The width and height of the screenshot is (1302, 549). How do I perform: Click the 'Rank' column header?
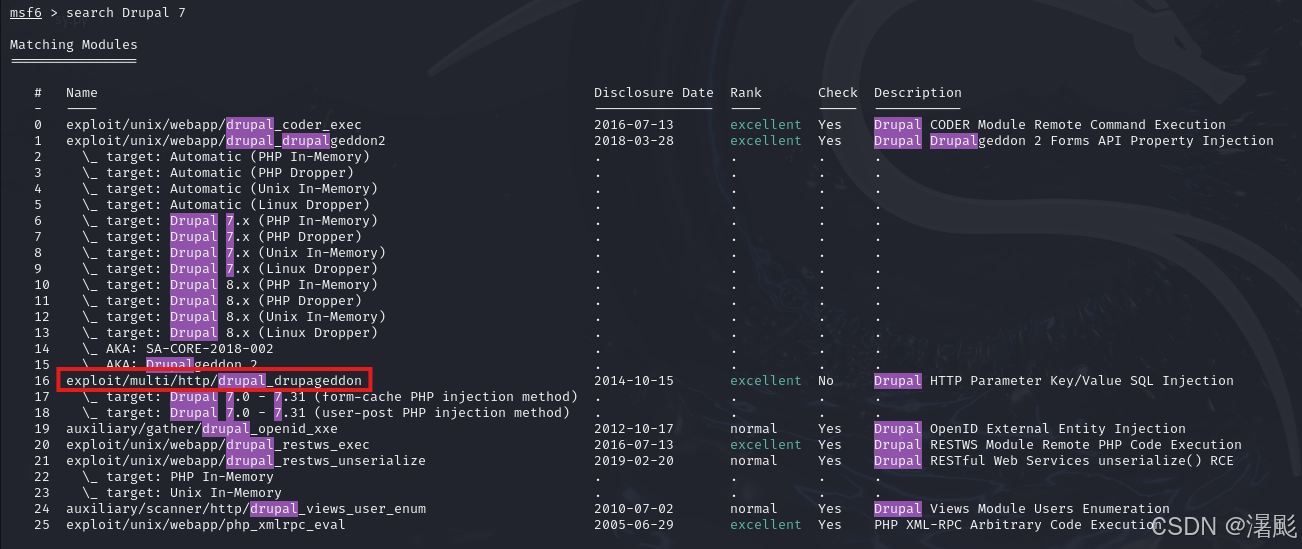(746, 93)
